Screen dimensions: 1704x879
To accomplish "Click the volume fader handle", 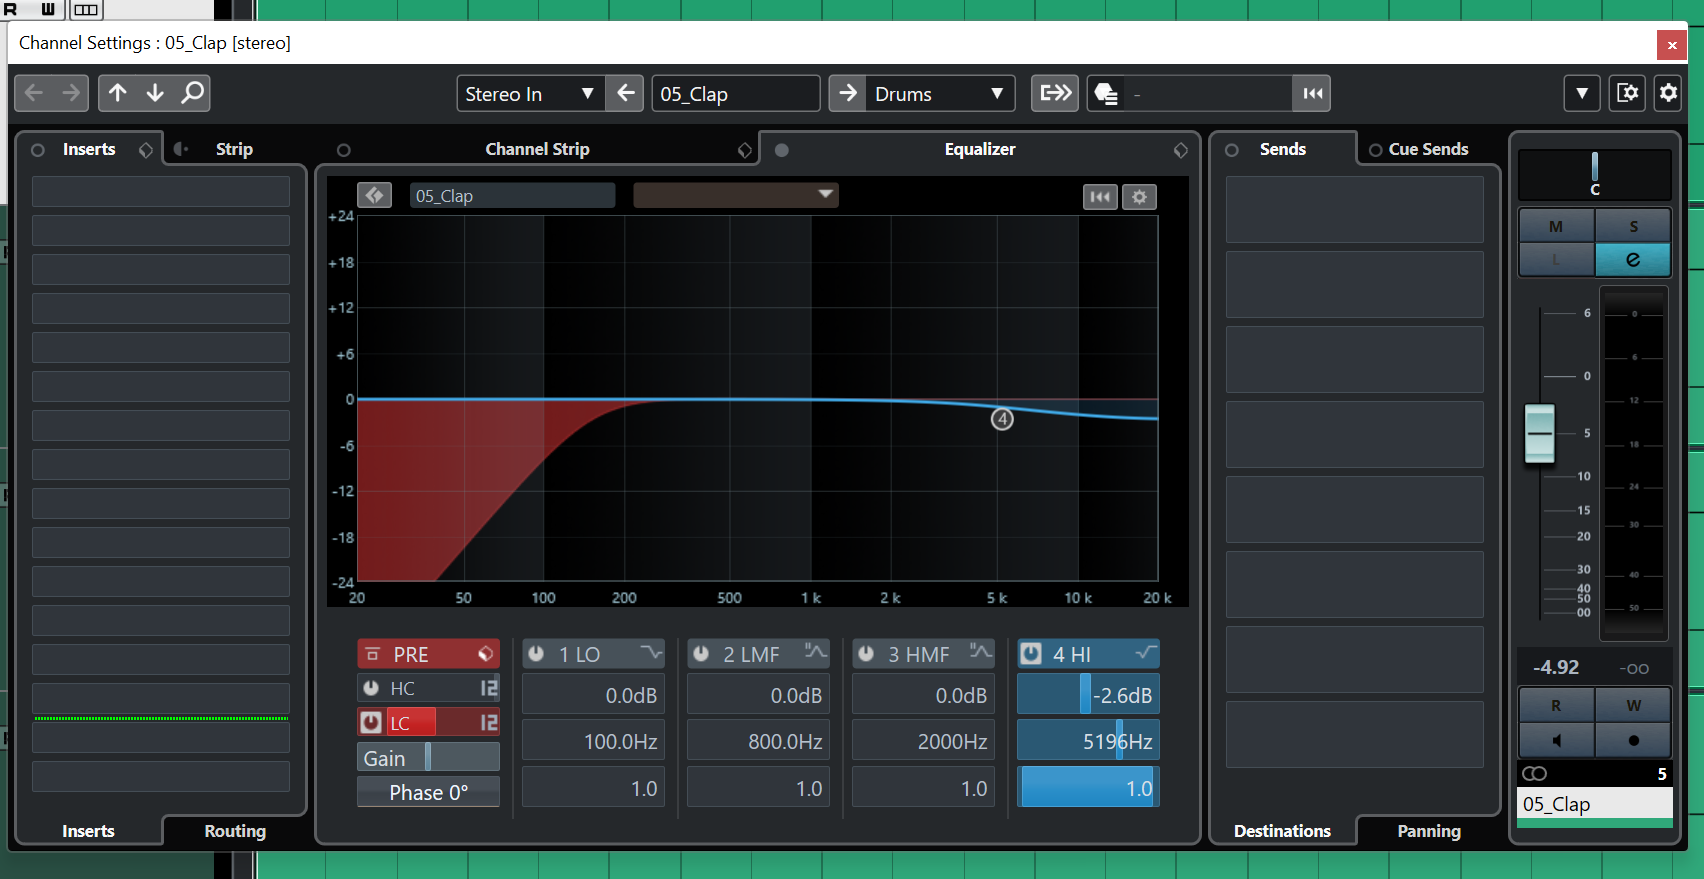I will pos(1540,433).
